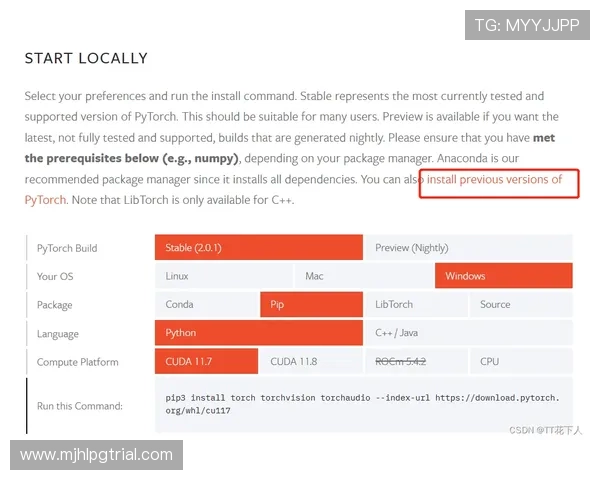Choose Linux as your OS
Image resolution: width=600 pixels, height=480 pixels.
pos(224,276)
